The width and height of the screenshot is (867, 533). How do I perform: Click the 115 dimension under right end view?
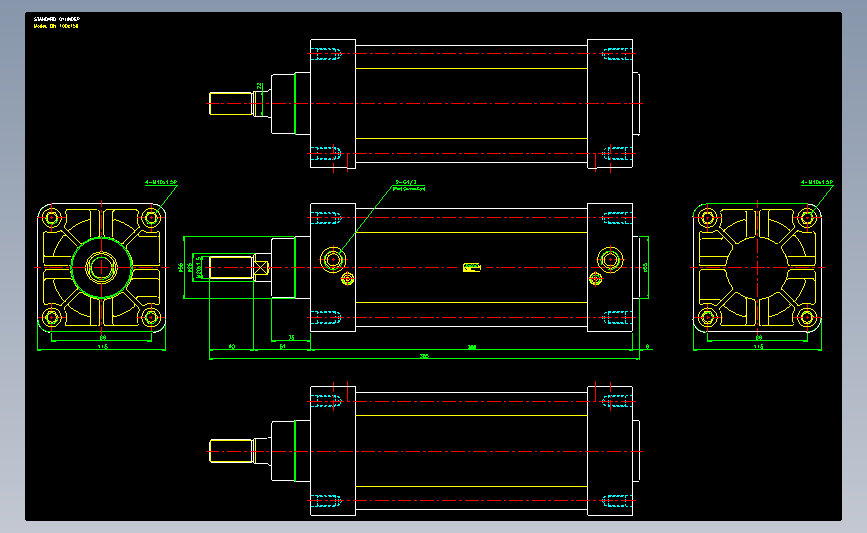(759, 347)
